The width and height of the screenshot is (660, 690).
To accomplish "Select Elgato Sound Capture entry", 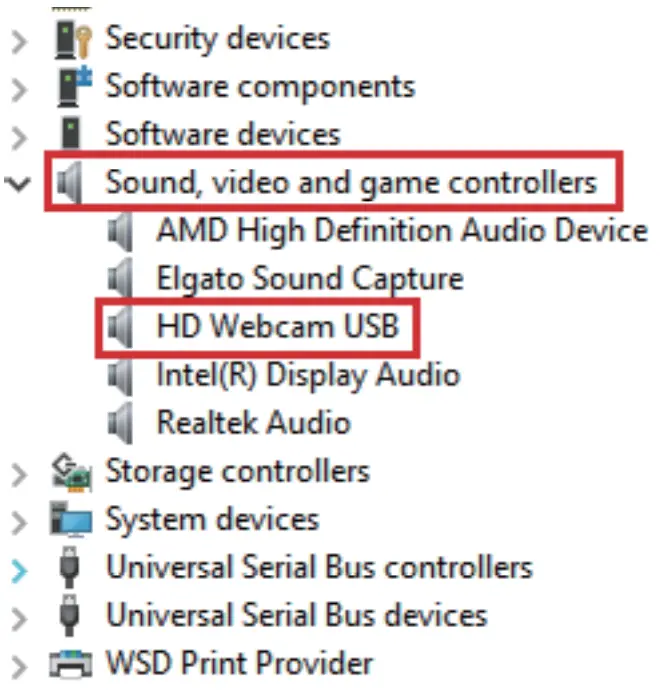I will point(309,278).
